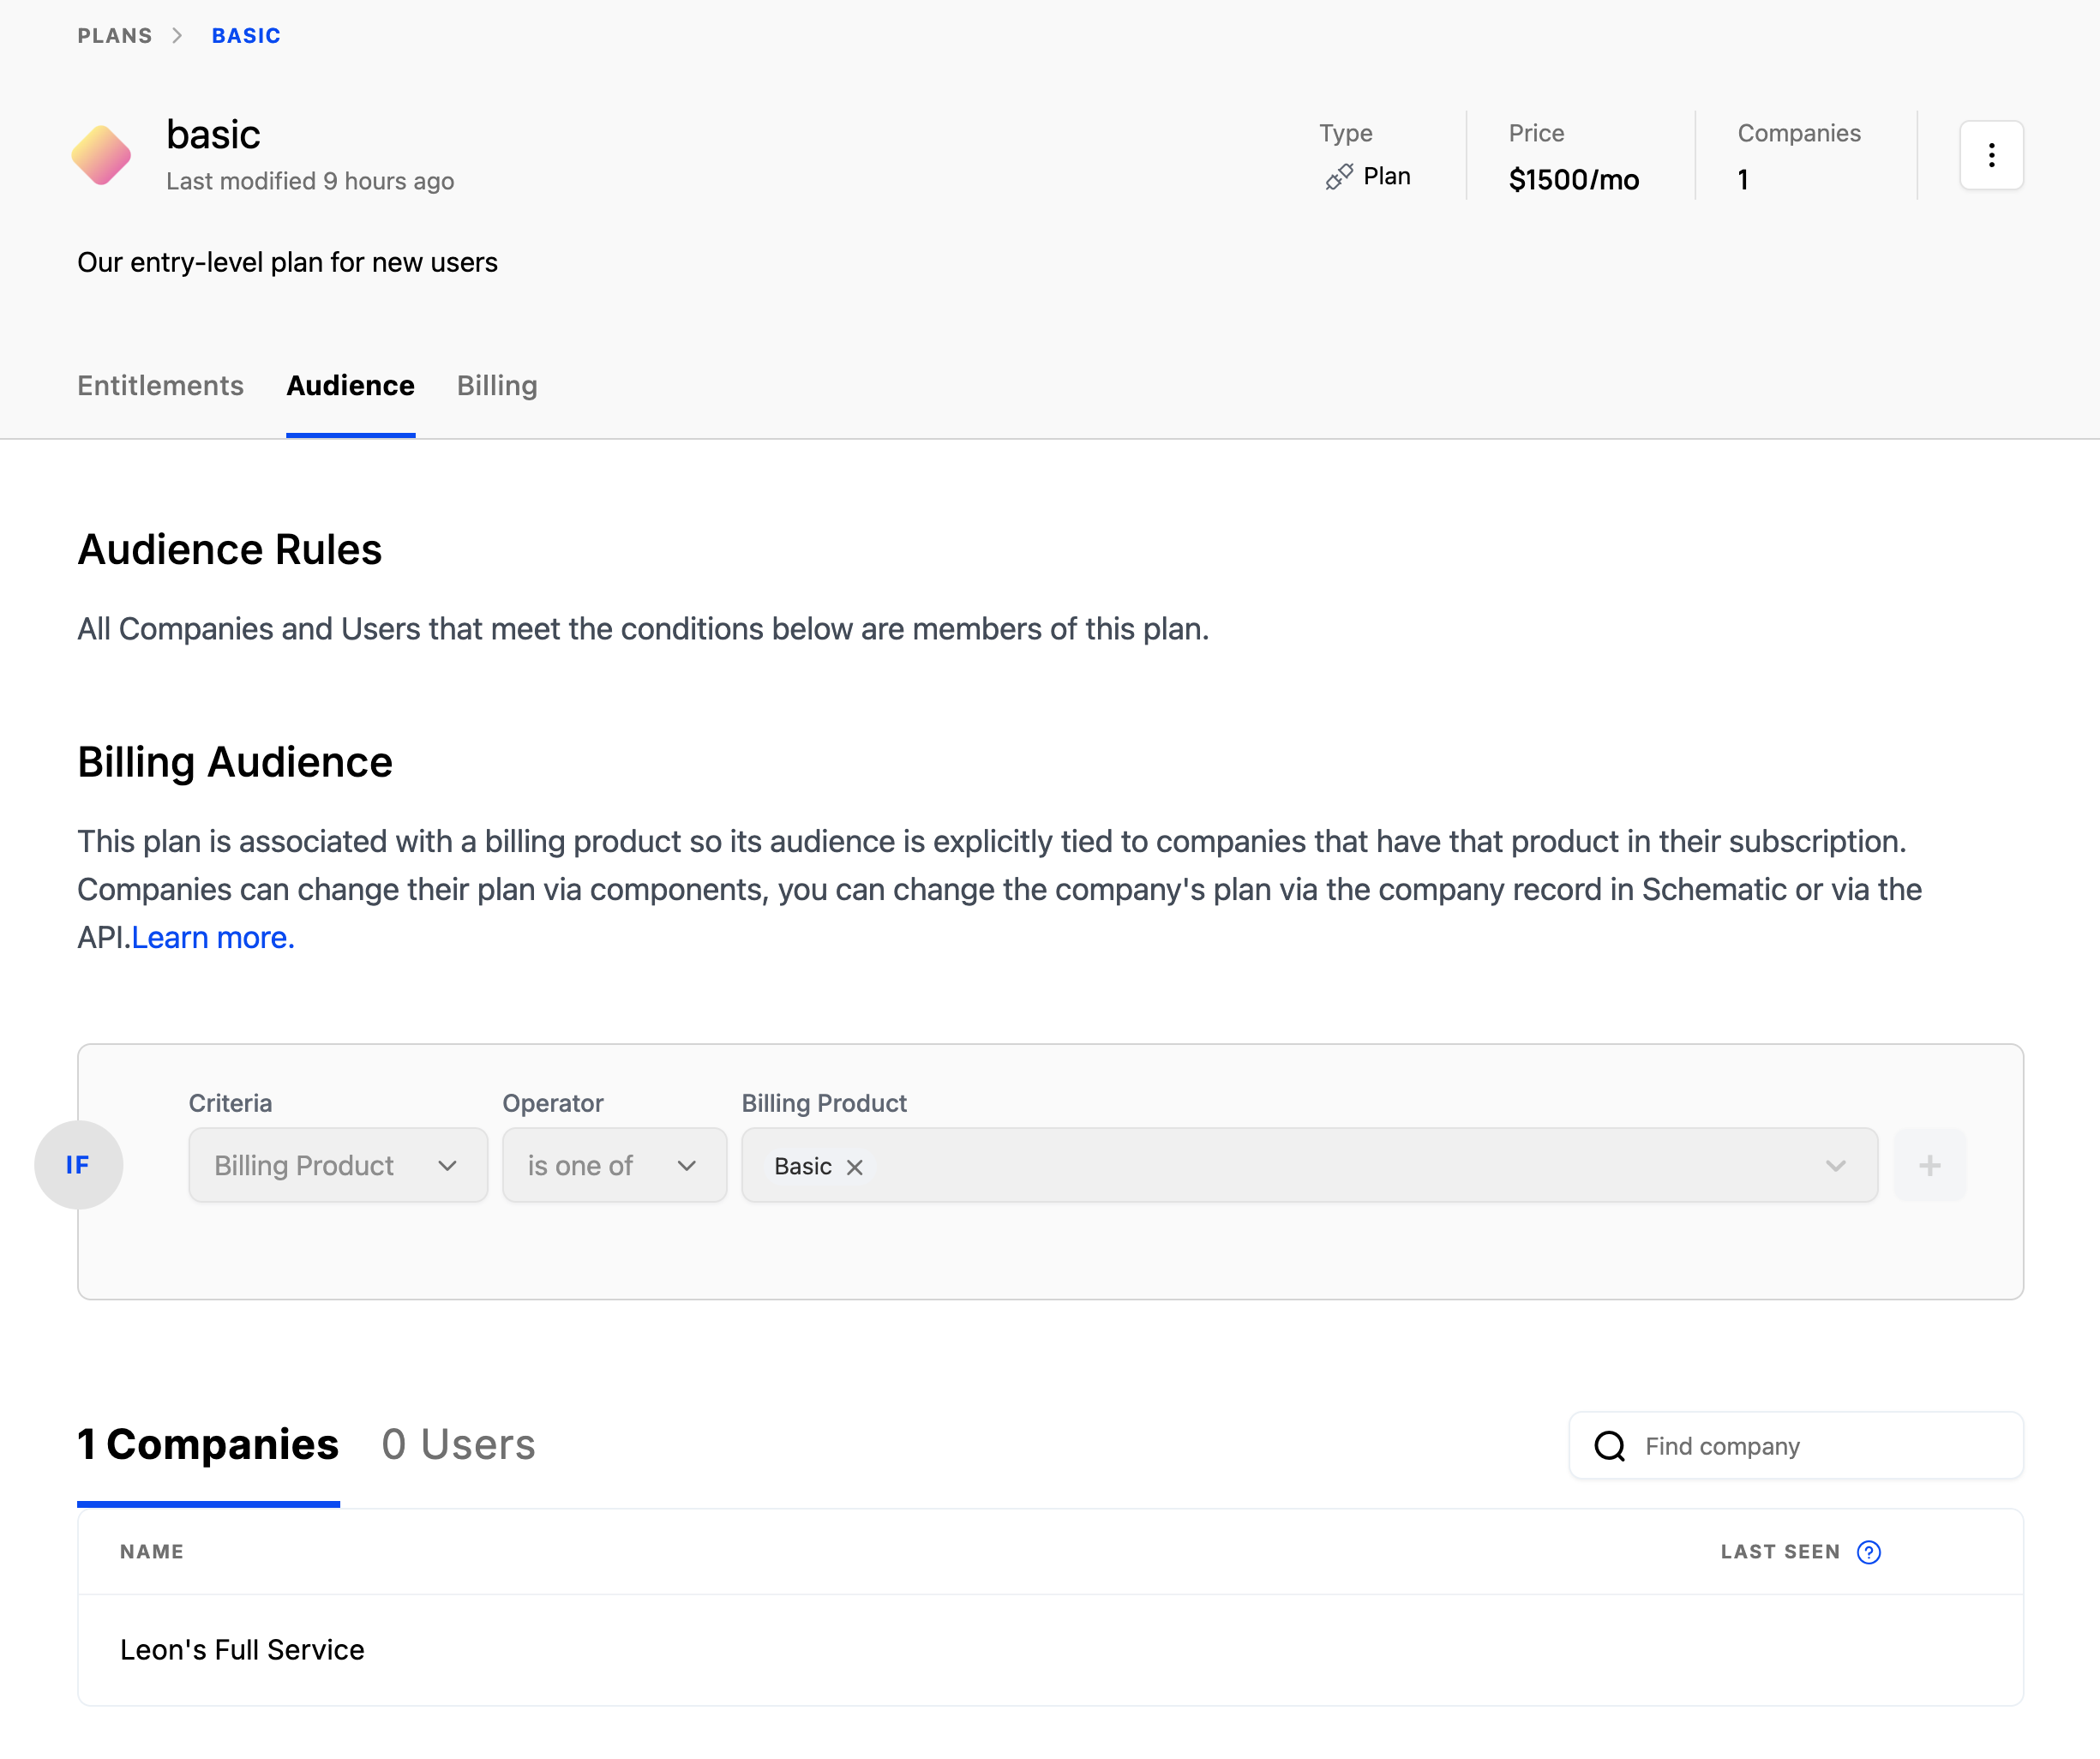Select the 1 Companies tab
Screen dimensions: 2100x1759
[x=207, y=1445]
